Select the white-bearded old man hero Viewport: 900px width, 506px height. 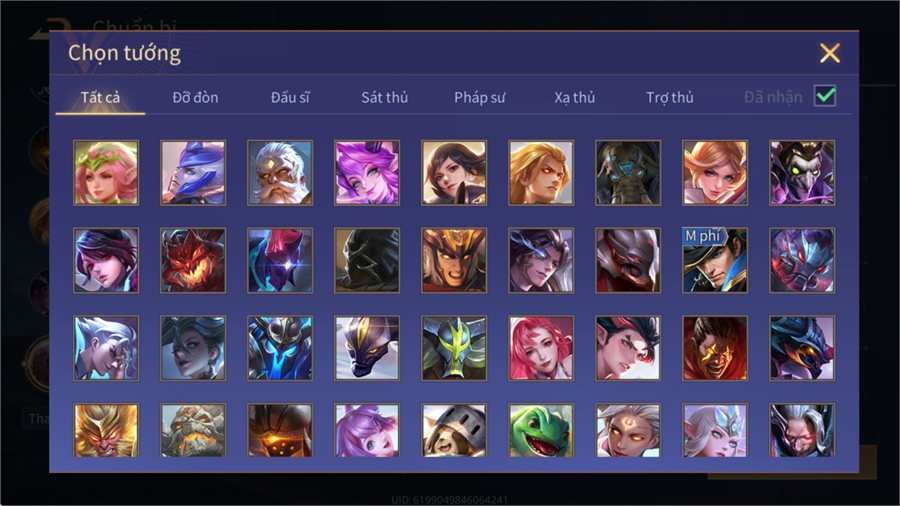280,173
